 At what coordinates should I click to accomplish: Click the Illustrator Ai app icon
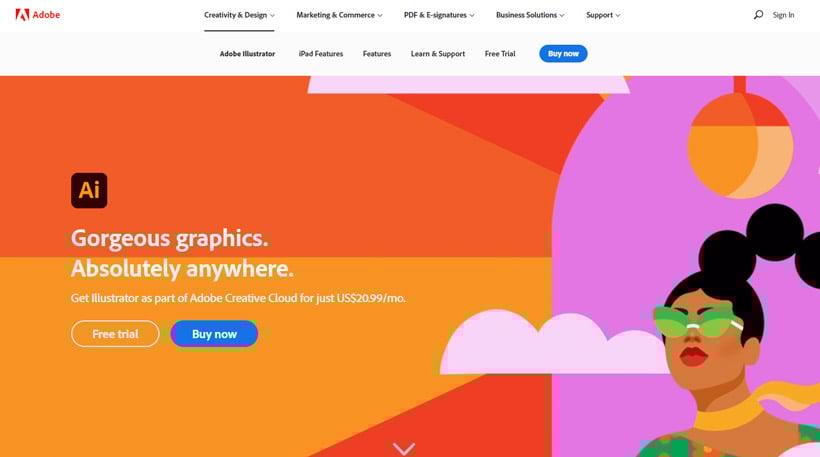pyautogui.click(x=89, y=190)
